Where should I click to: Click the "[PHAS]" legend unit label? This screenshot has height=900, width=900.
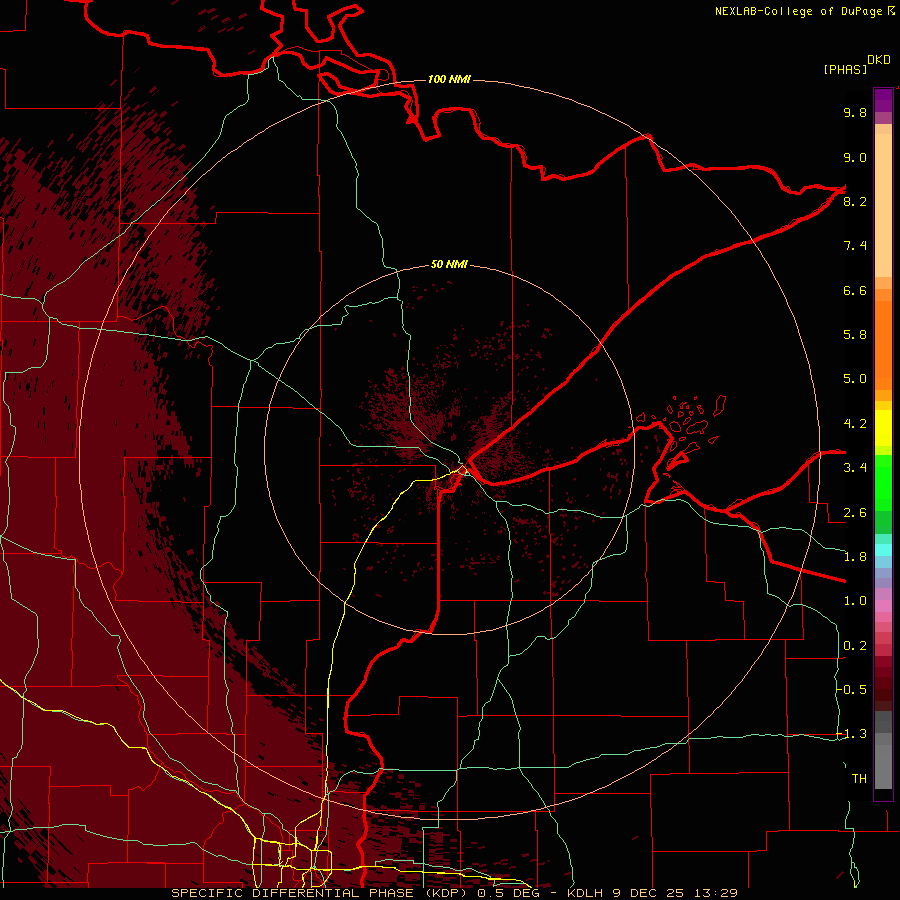(x=845, y=69)
